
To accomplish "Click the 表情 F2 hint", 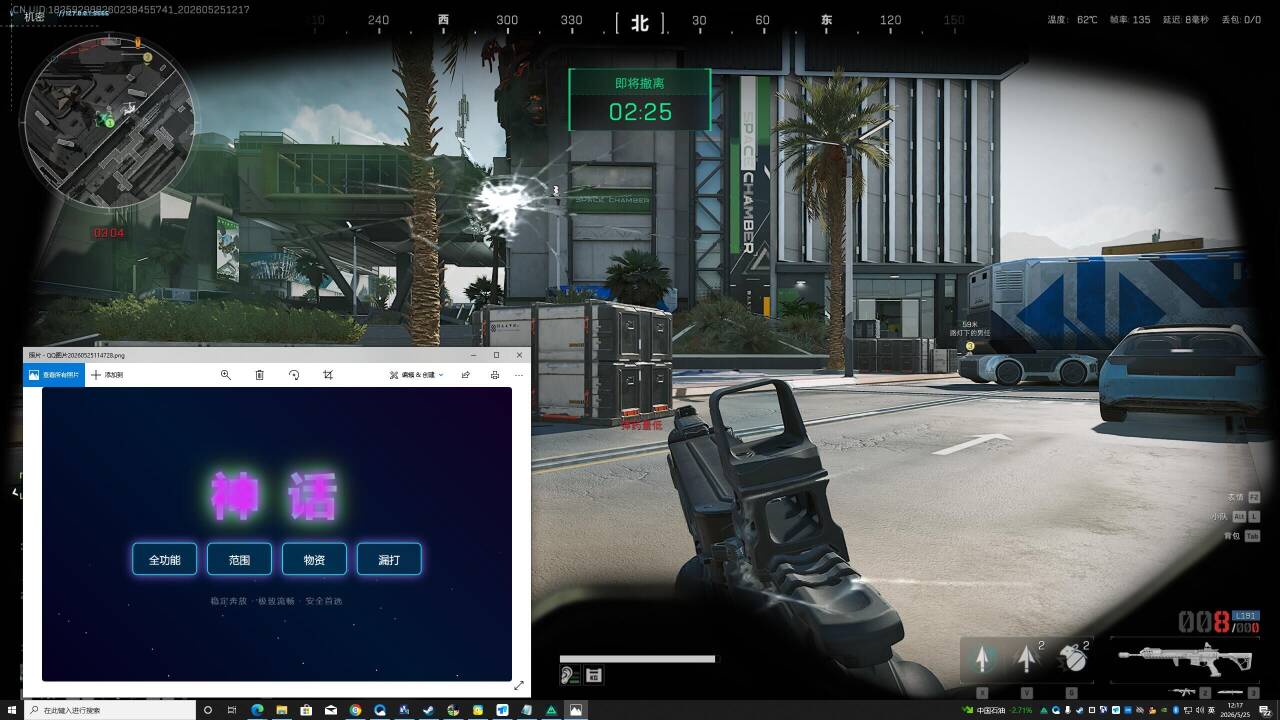I will click(1243, 497).
